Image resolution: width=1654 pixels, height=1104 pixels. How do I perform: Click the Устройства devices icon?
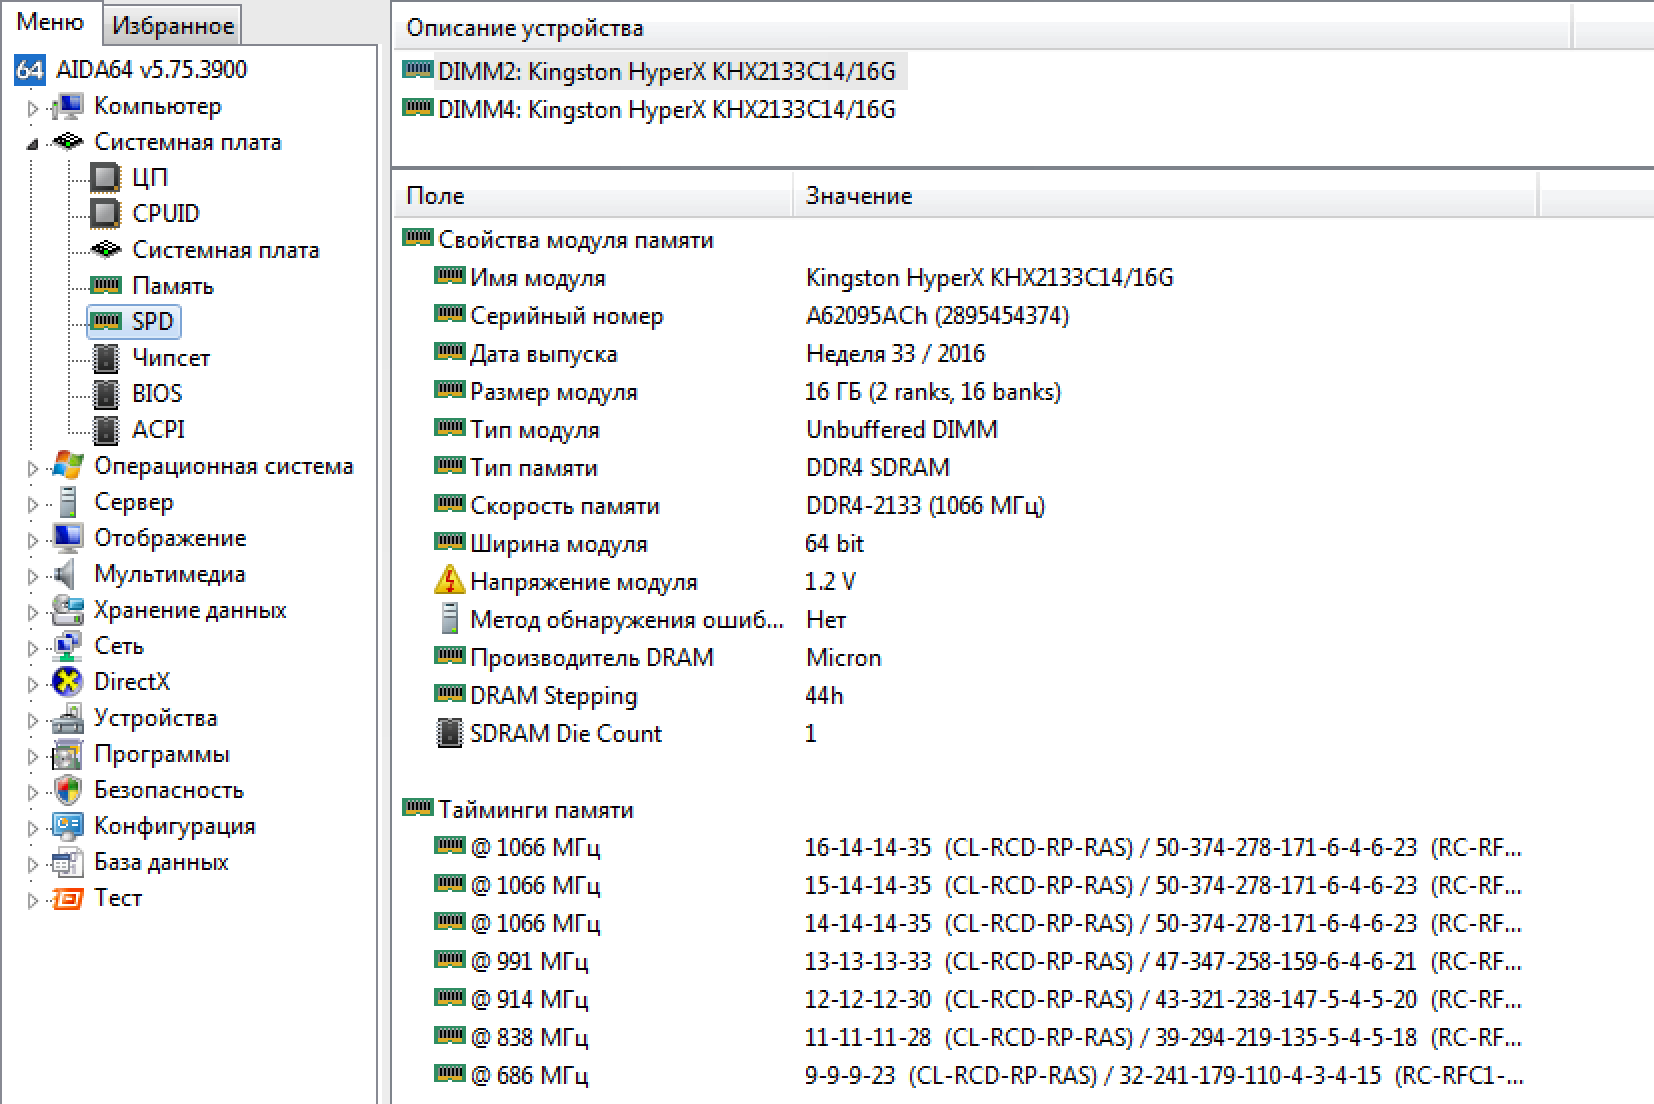tap(67, 718)
